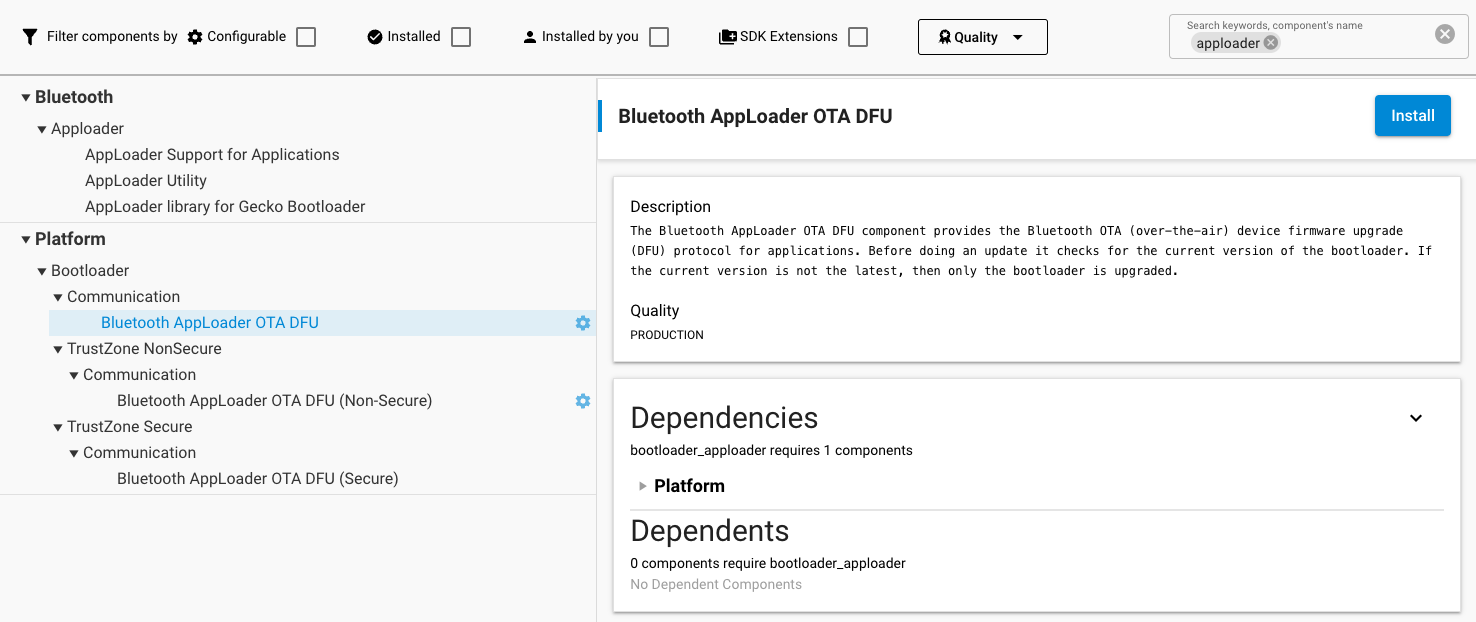Select AppLoader Utility in the tree

click(146, 180)
